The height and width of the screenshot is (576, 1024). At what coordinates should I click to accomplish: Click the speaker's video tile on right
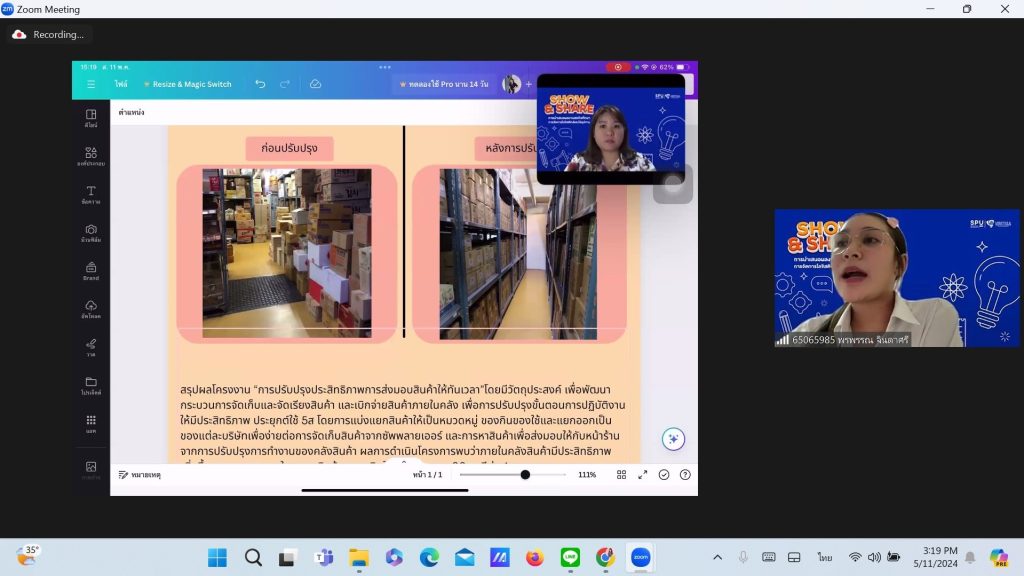pyautogui.click(x=897, y=278)
